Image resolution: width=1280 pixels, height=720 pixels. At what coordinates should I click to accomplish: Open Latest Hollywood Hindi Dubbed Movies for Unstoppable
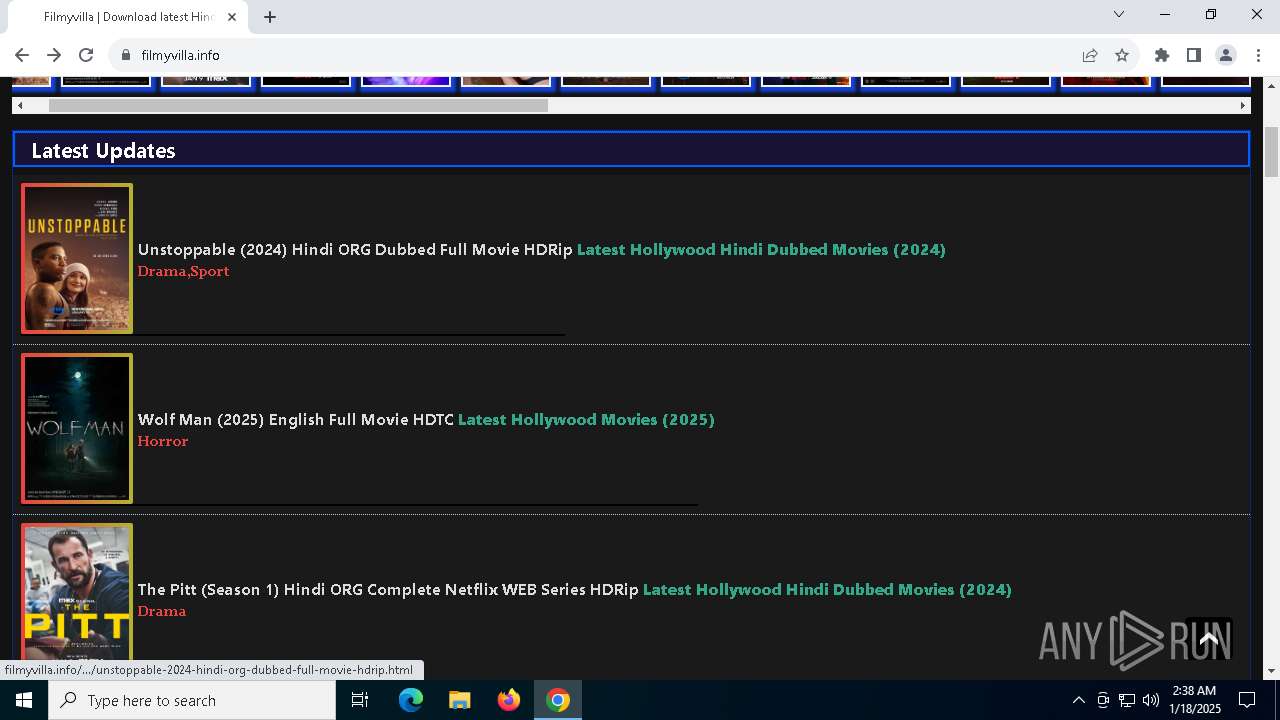[761, 249]
